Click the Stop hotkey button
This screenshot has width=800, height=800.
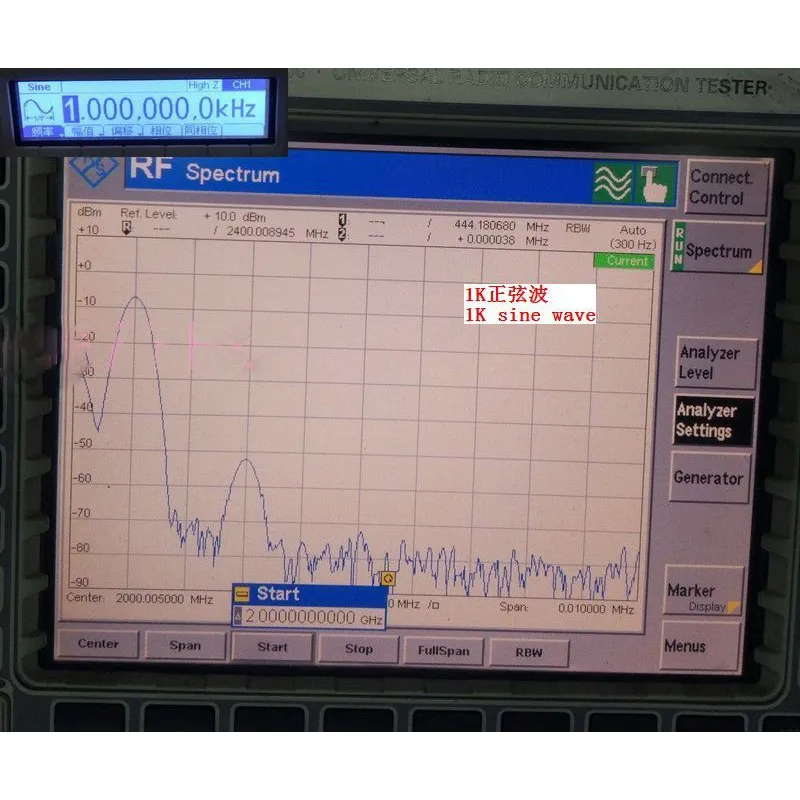click(x=359, y=649)
